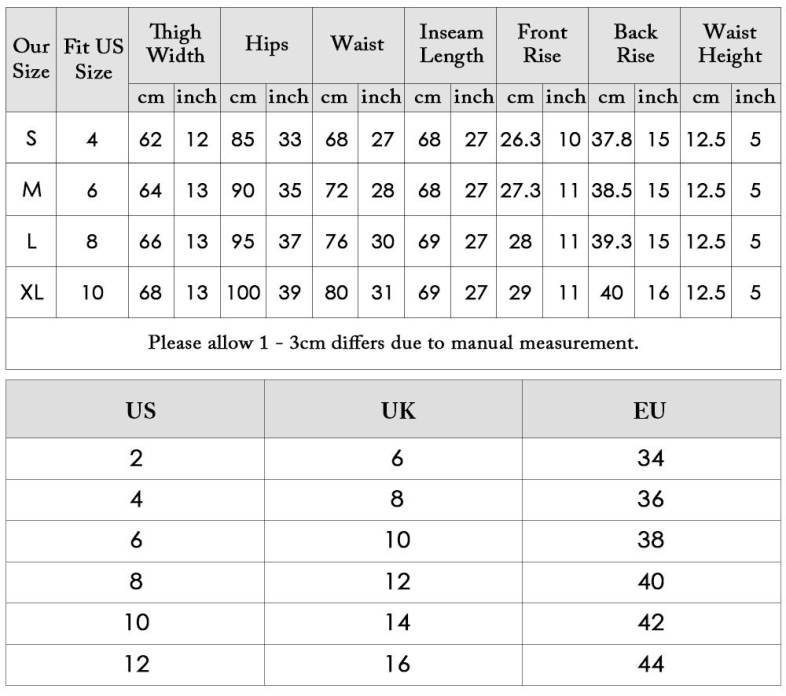
Task: Select the UK size 16 cell
Action: tap(397, 664)
